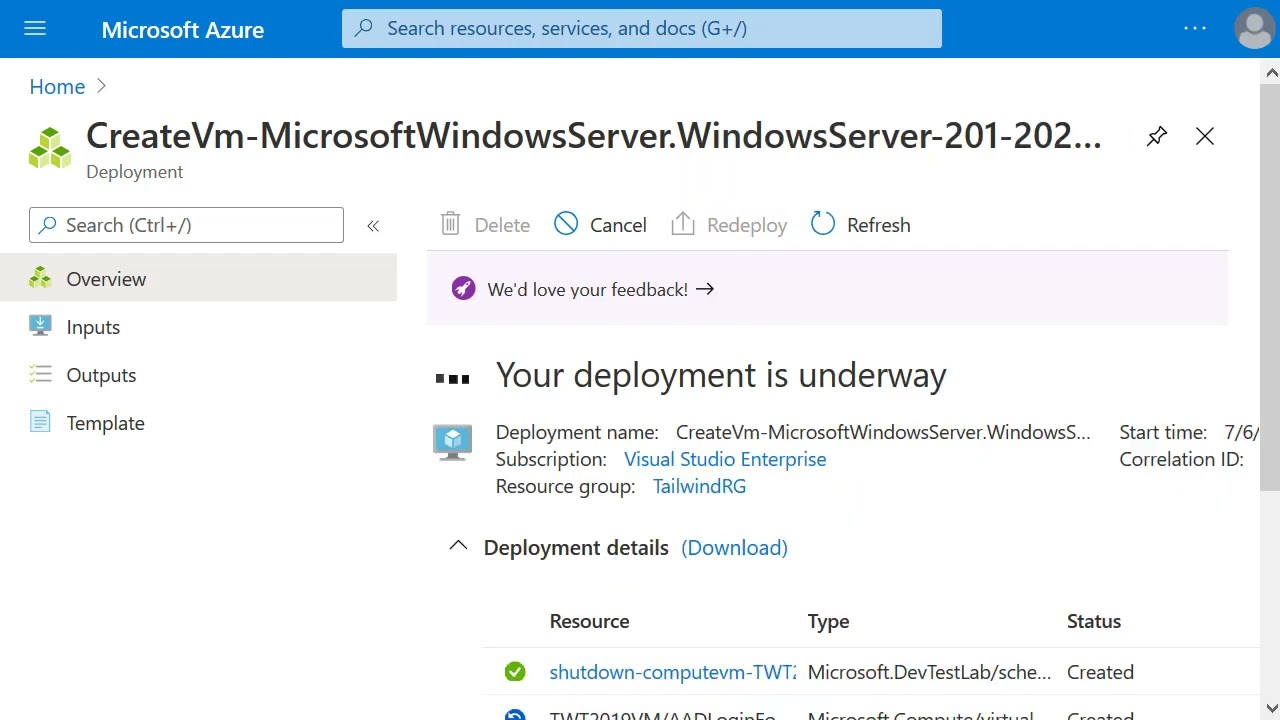Click the breadcrumb chevron after Home
This screenshot has height=720, width=1280.
pyautogui.click(x=101, y=86)
